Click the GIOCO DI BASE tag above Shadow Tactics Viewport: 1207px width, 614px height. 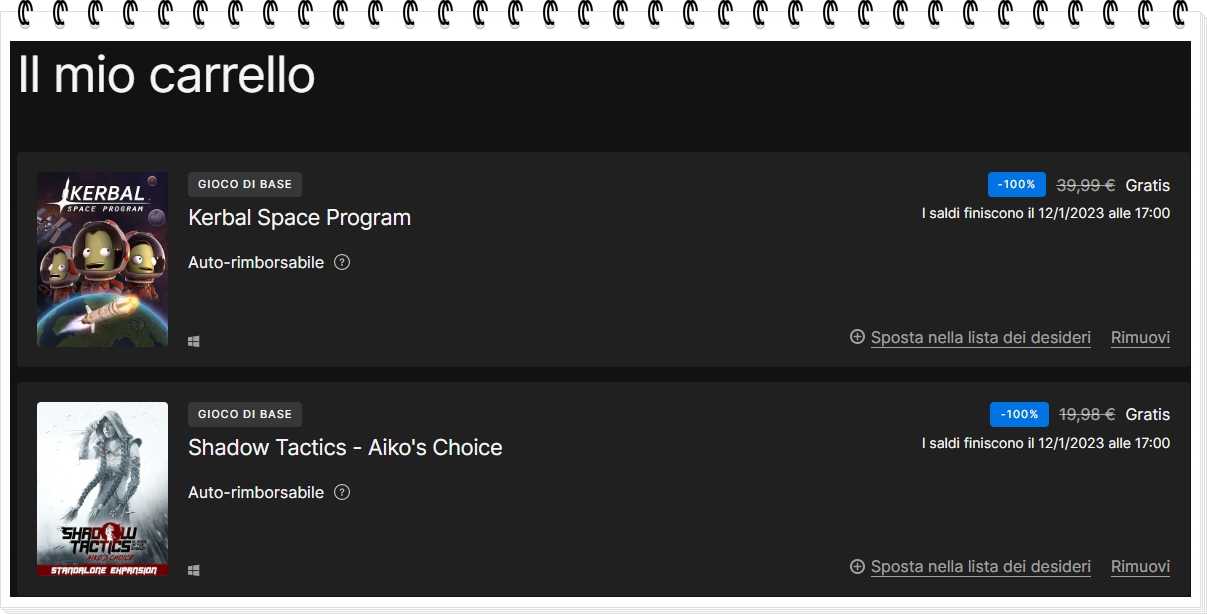pos(245,414)
